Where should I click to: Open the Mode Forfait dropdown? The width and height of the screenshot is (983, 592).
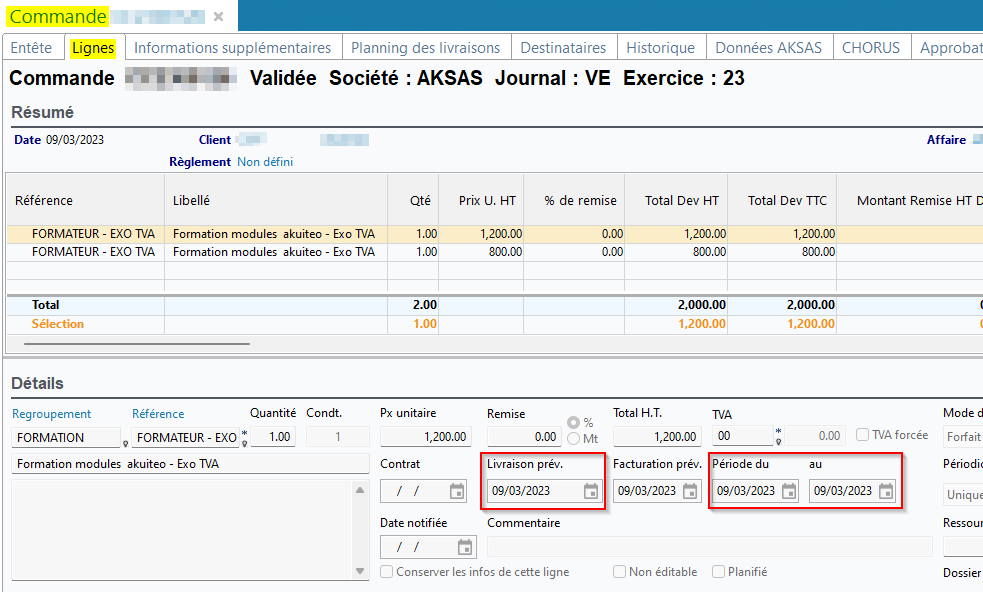click(x=963, y=436)
